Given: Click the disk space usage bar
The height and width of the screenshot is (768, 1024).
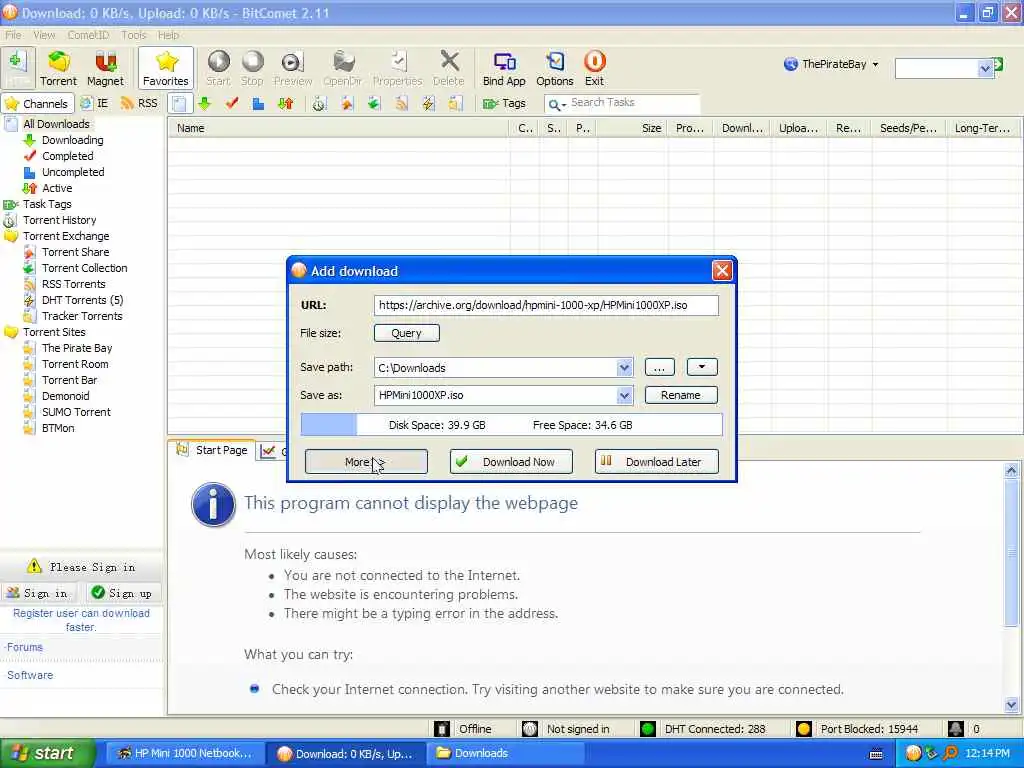Looking at the screenshot, I should [511, 424].
